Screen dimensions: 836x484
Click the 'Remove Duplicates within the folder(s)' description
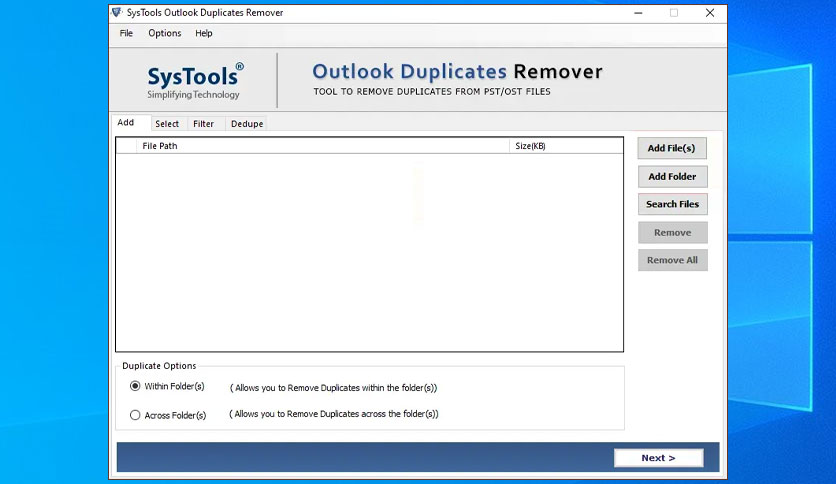333,388
